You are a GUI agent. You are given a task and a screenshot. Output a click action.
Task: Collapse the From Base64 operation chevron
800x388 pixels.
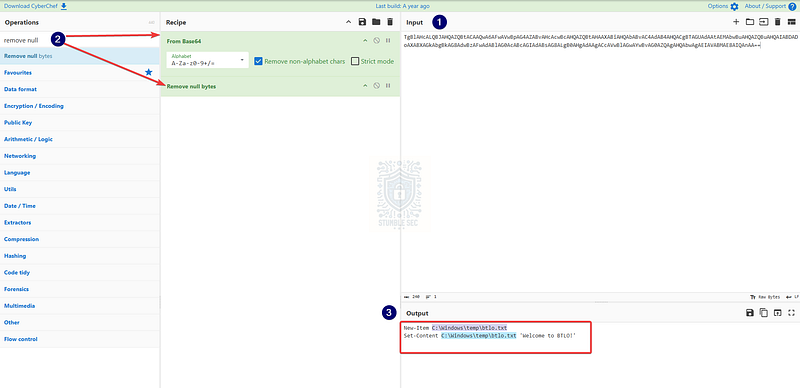click(x=365, y=40)
